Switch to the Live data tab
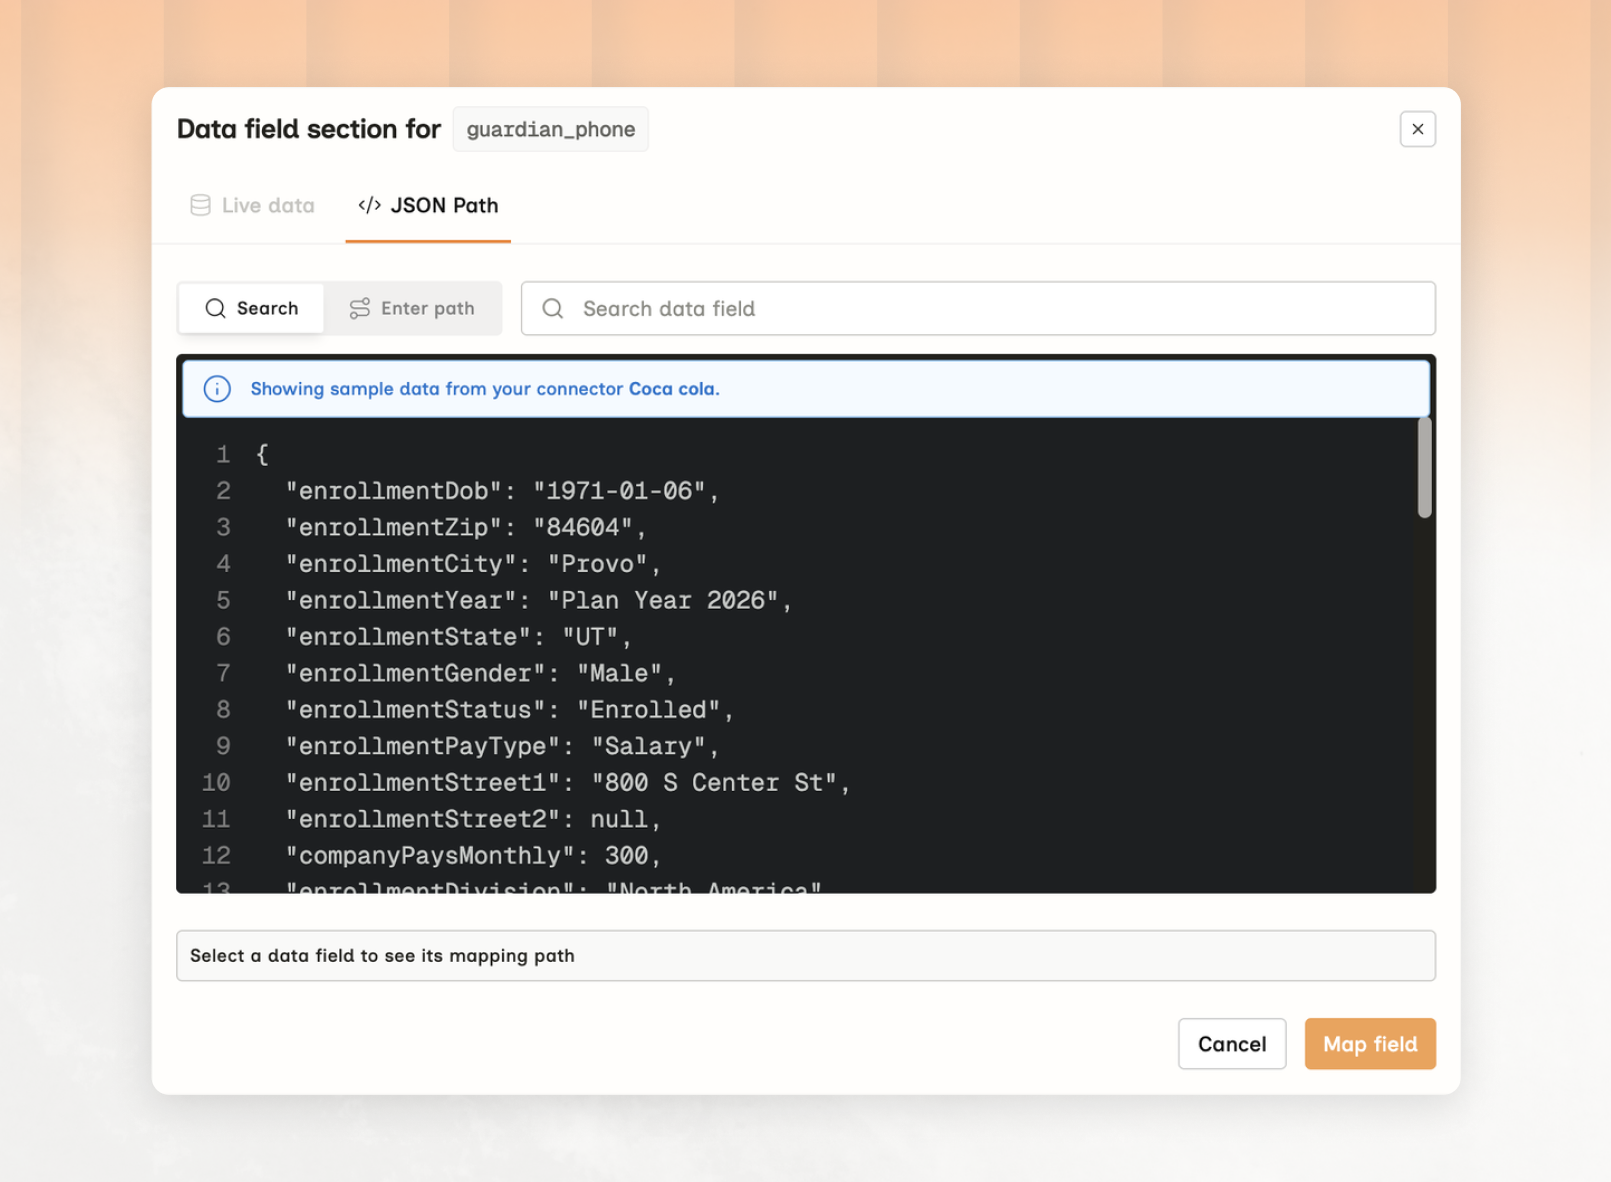The image size is (1611, 1182). (x=252, y=205)
